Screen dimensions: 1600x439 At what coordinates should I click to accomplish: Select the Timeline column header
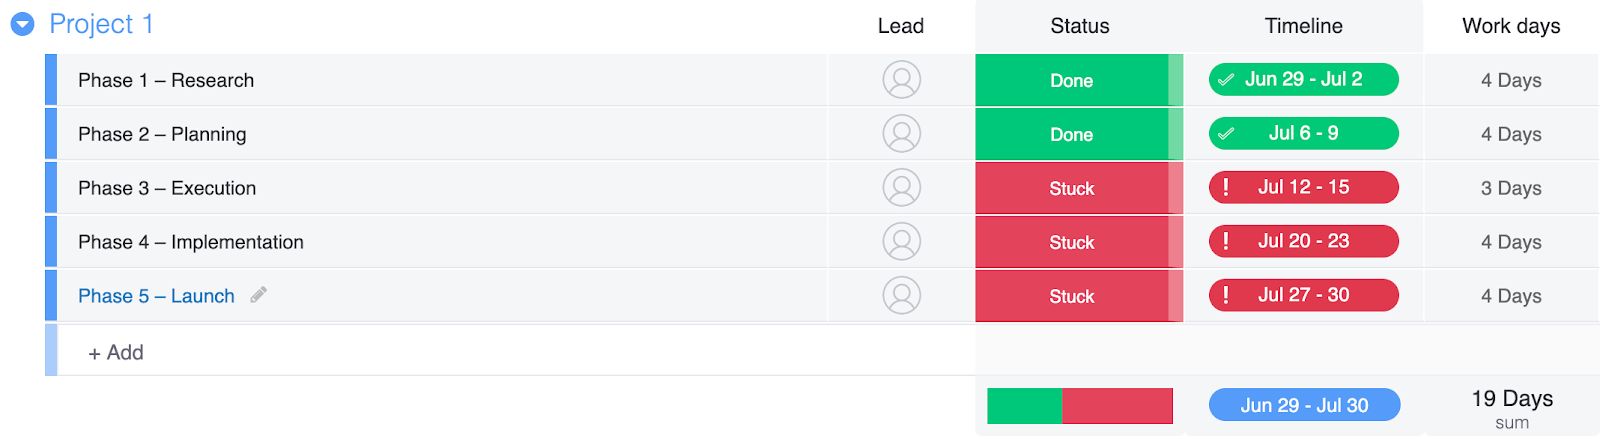coord(1304,26)
